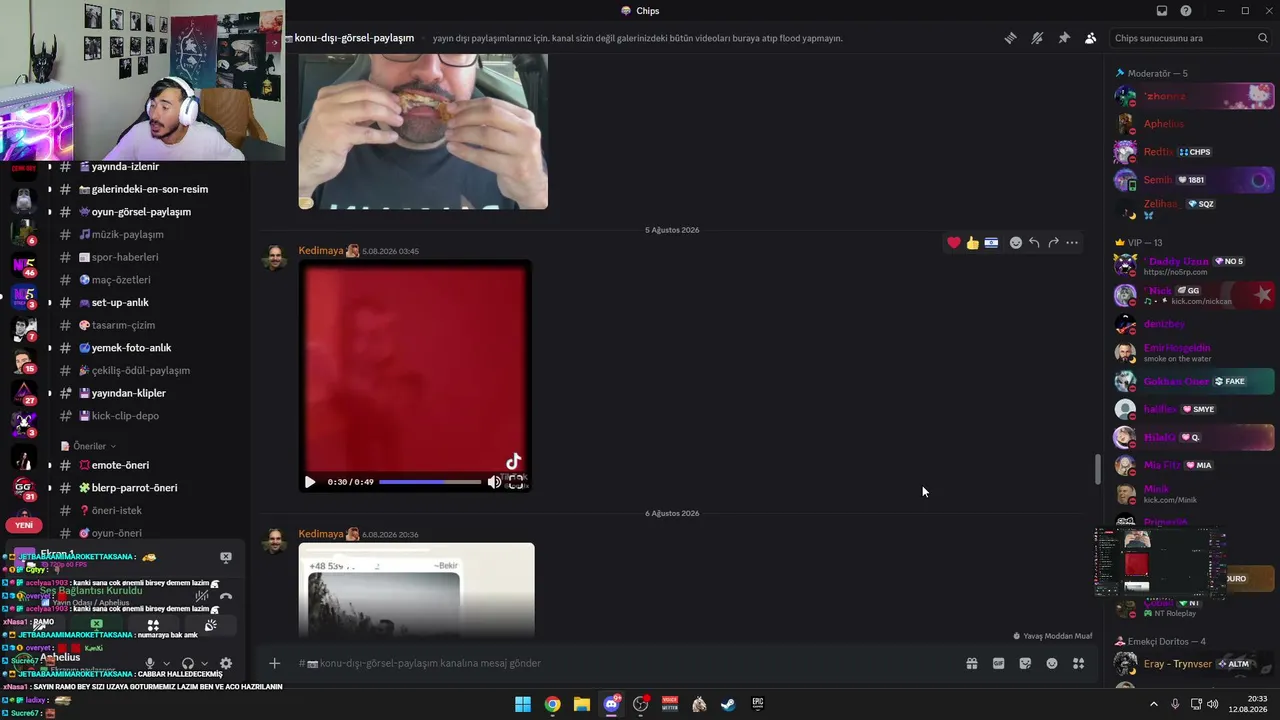
Task: Open Eray - Trynvser member profile
Action: pyautogui.click(x=1195, y=664)
